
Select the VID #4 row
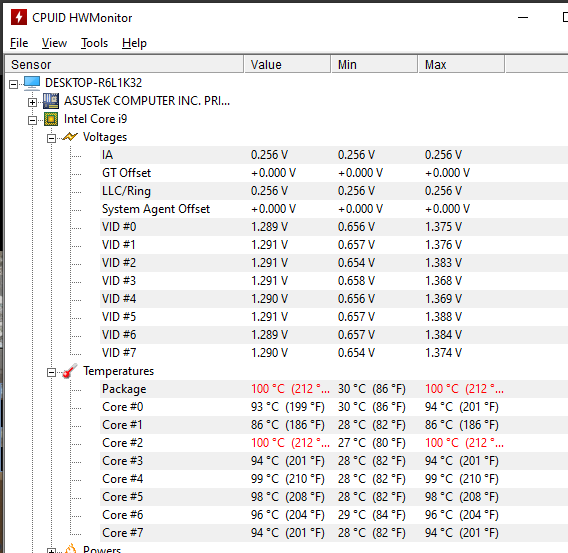[333, 299]
